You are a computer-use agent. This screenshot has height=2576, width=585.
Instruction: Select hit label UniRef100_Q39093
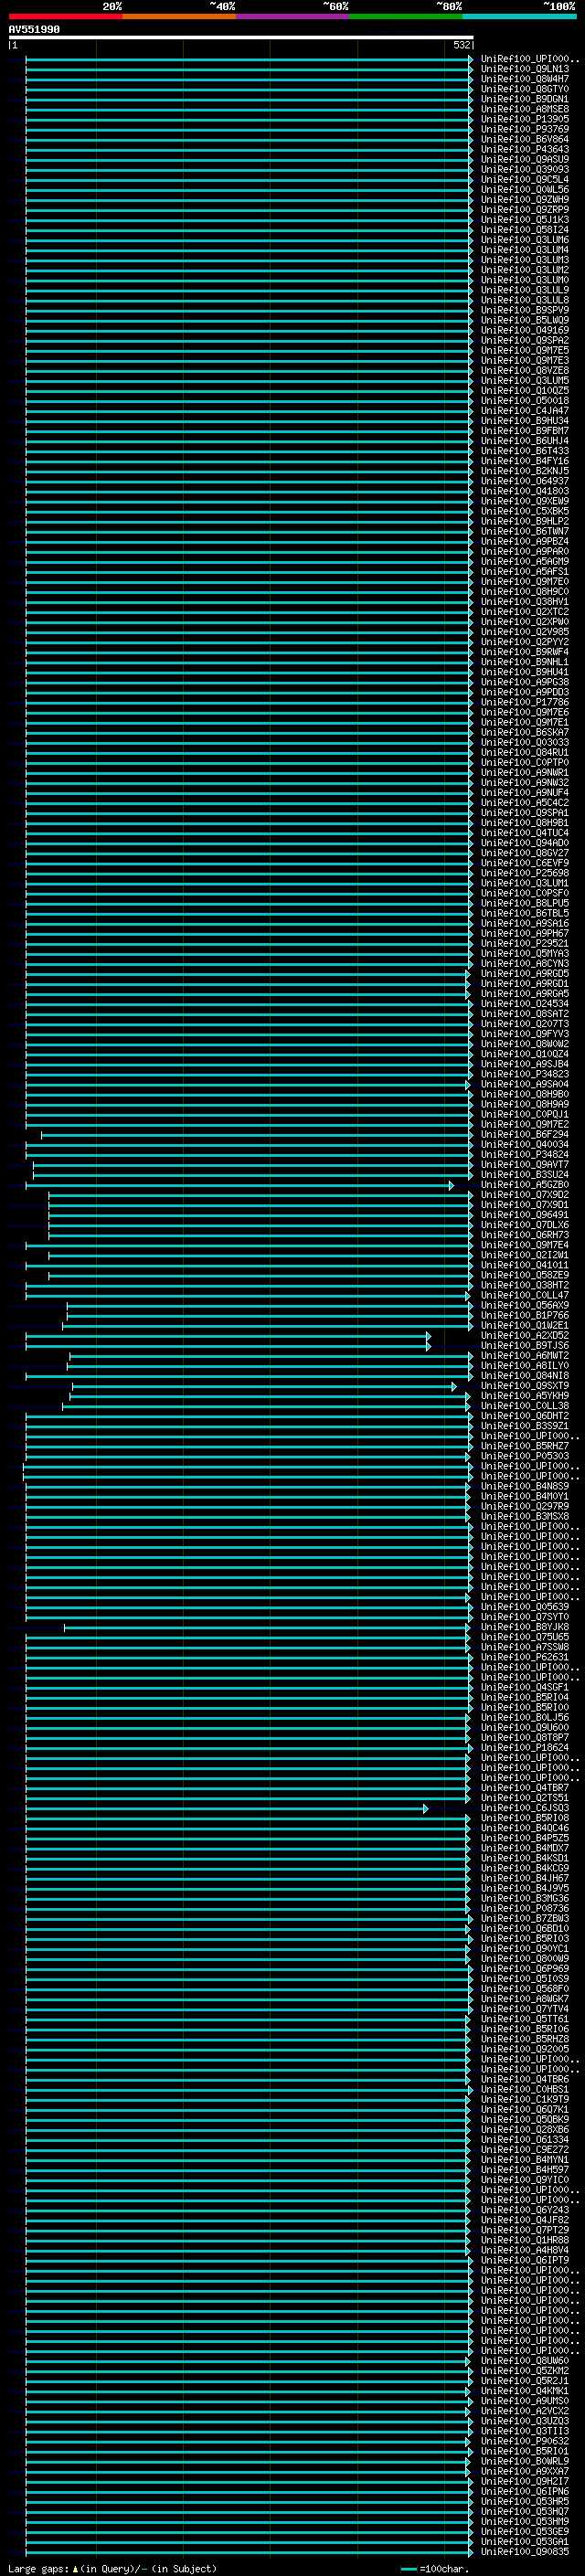tap(525, 169)
